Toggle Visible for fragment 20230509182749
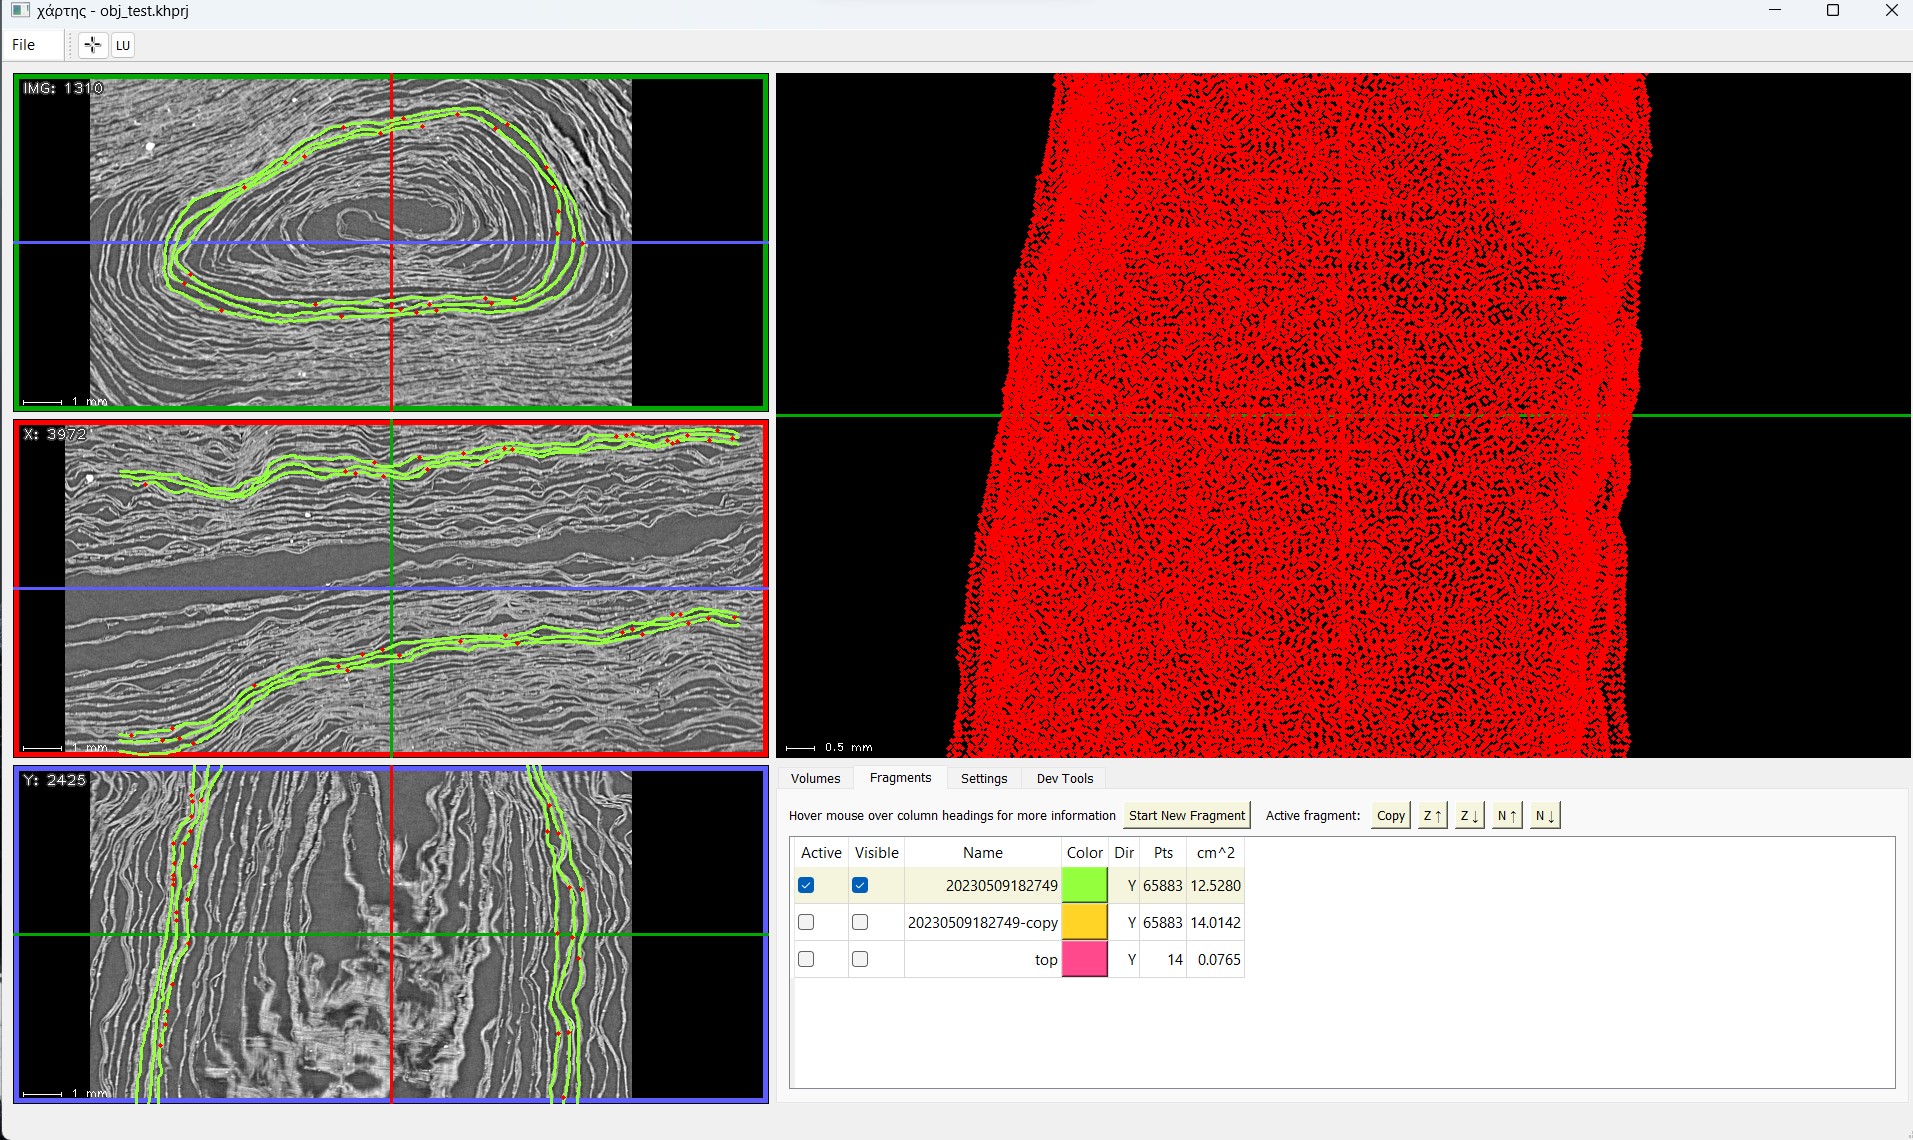This screenshot has height=1140, width=1913. [x=860, y=886]
